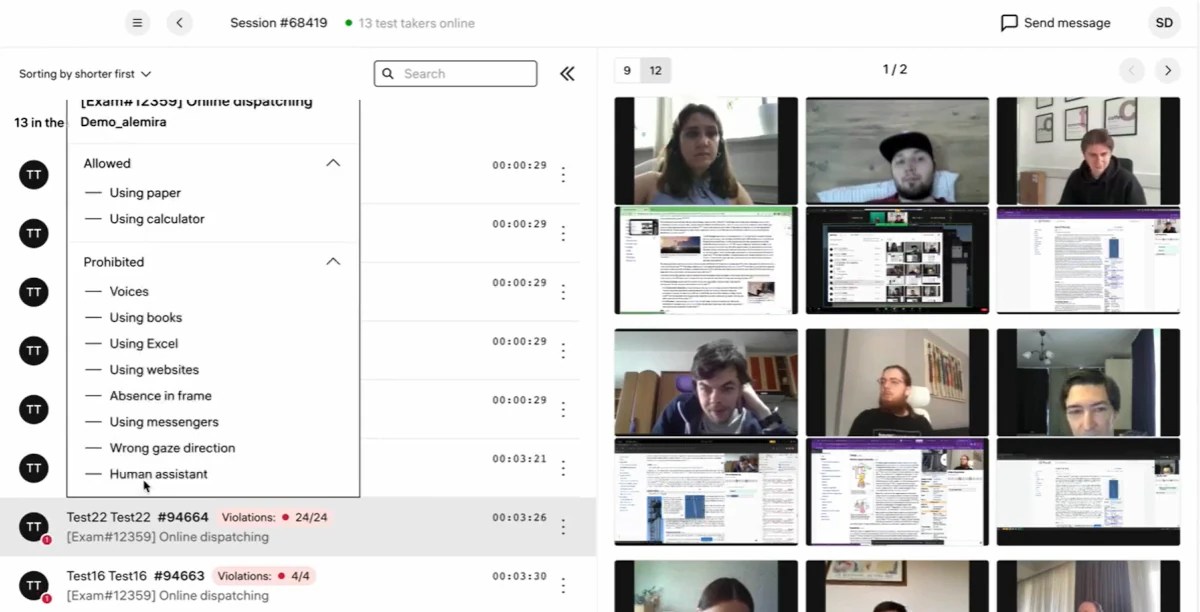Select the Test16 Test16 #94663 row

[298, 585]
